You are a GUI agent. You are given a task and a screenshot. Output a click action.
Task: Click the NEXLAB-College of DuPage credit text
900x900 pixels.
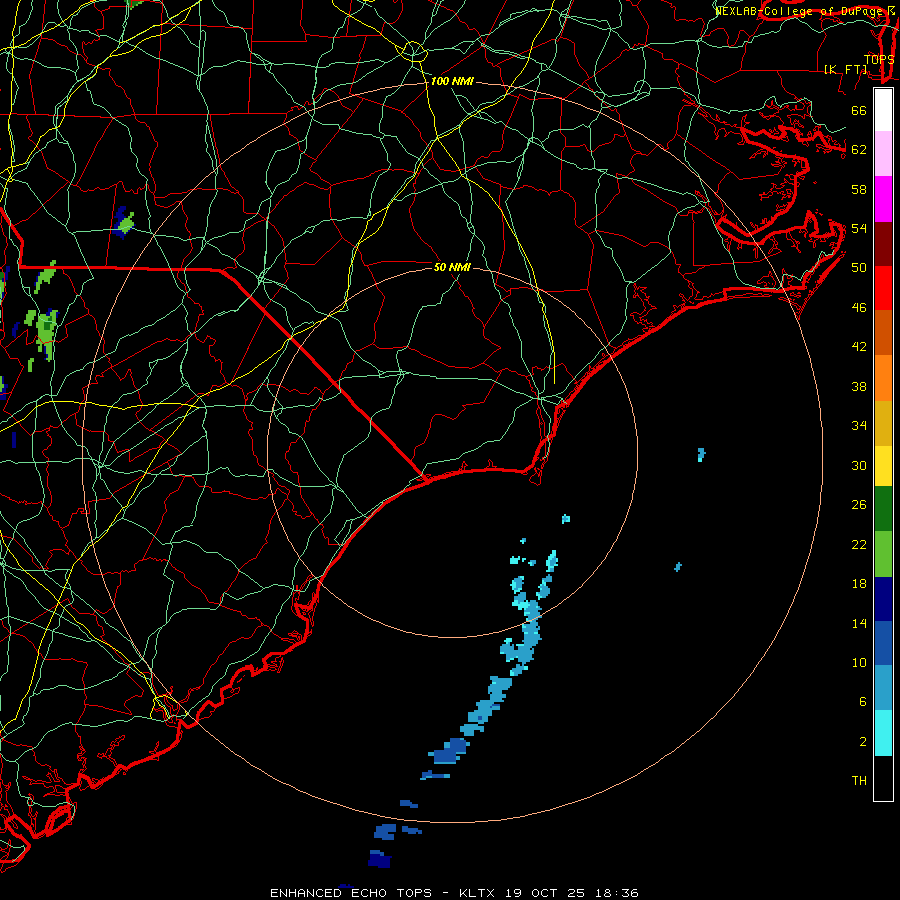[x=800, y=10]
